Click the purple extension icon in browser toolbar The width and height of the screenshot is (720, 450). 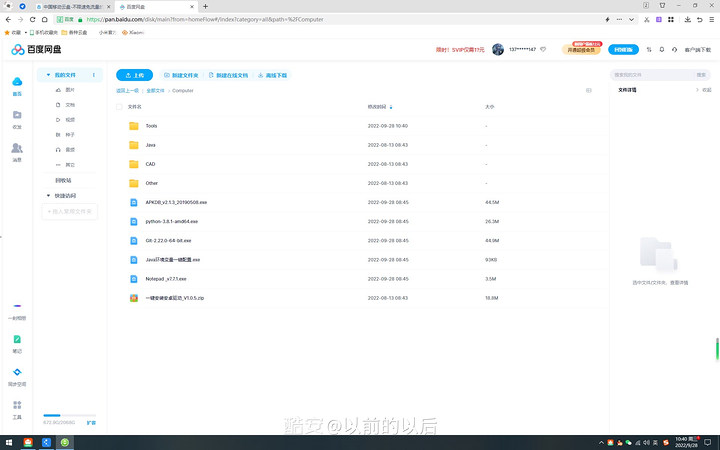[658, 19]
